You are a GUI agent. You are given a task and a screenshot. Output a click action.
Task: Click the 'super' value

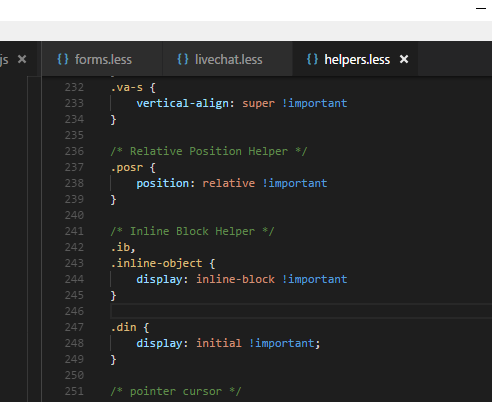point(258,104)
